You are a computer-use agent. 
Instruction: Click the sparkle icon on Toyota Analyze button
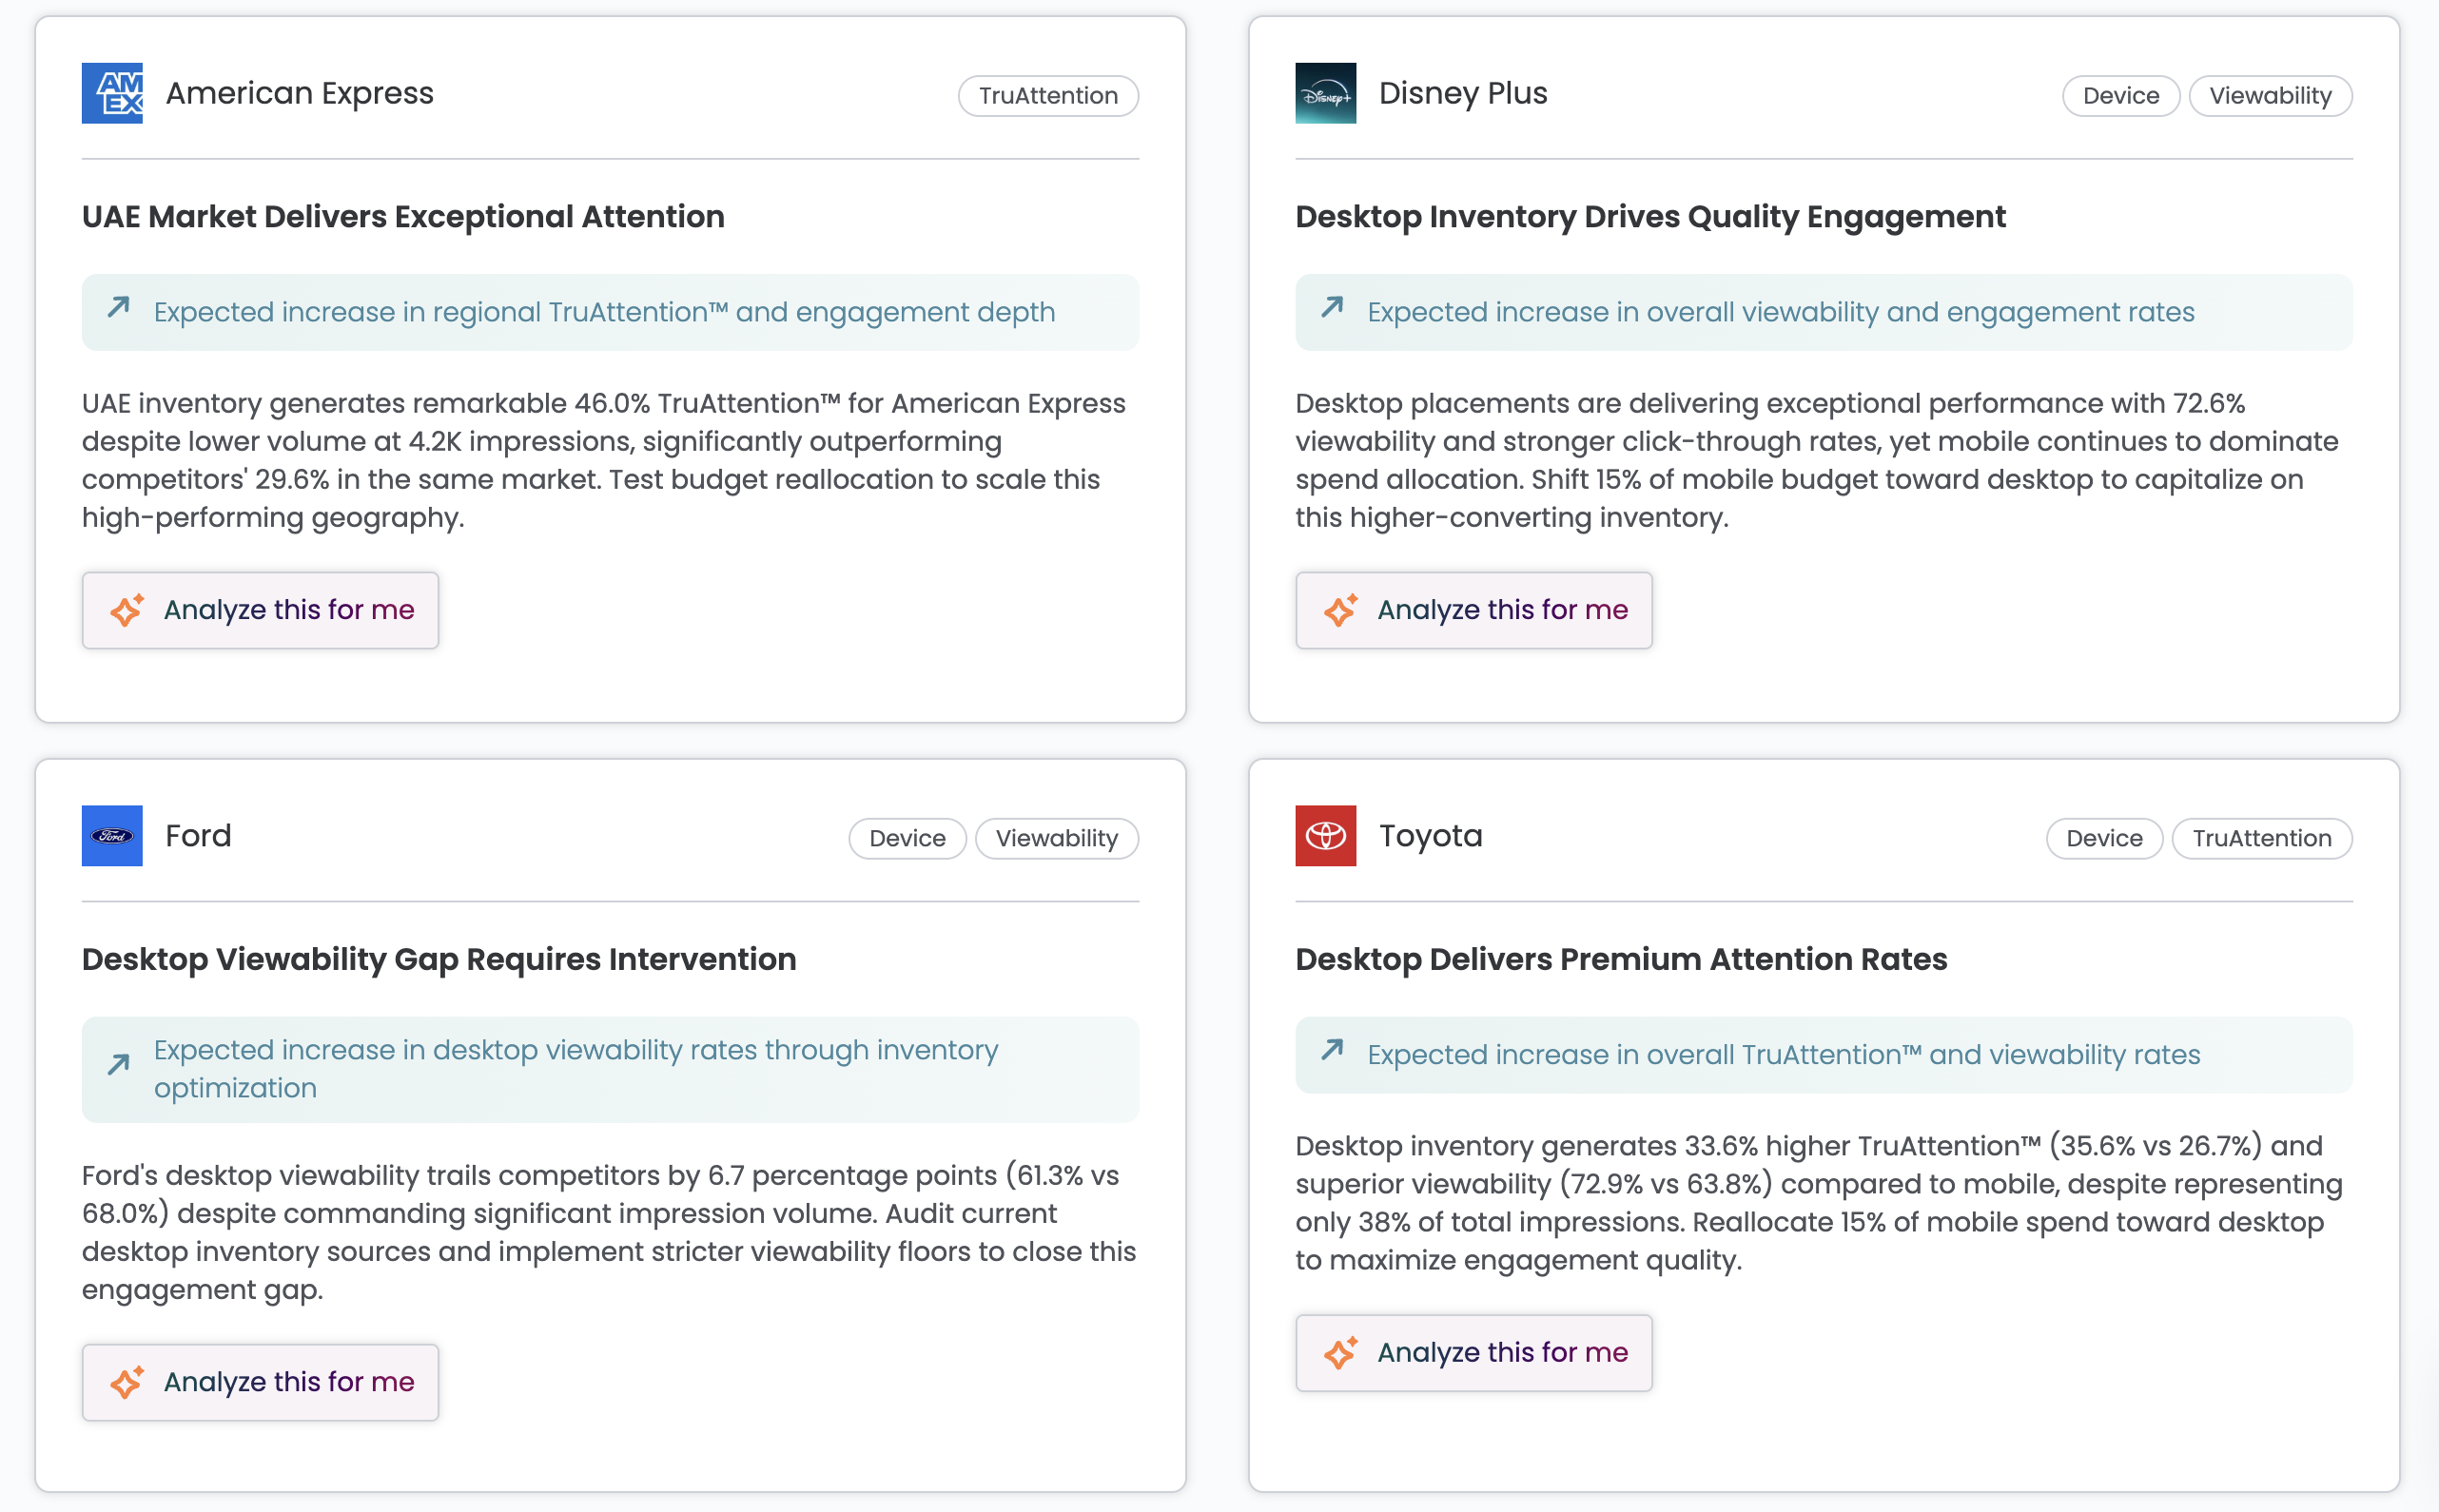1341,1353
